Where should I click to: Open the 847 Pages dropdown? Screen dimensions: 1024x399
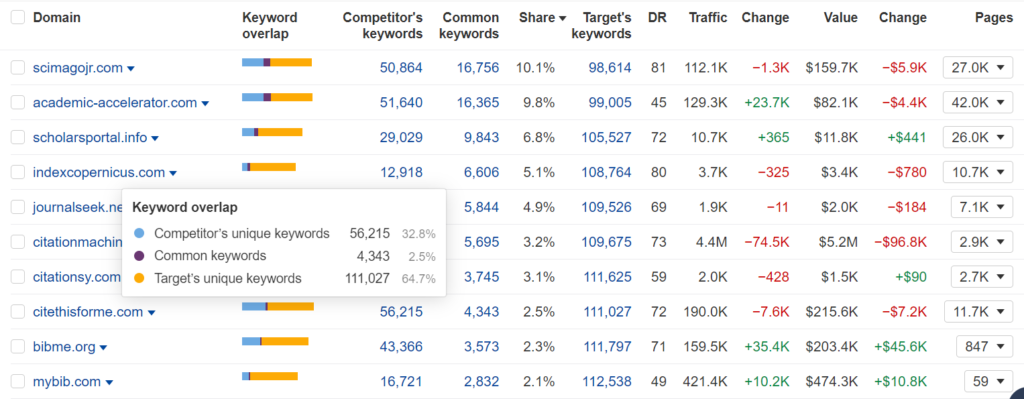984,346
